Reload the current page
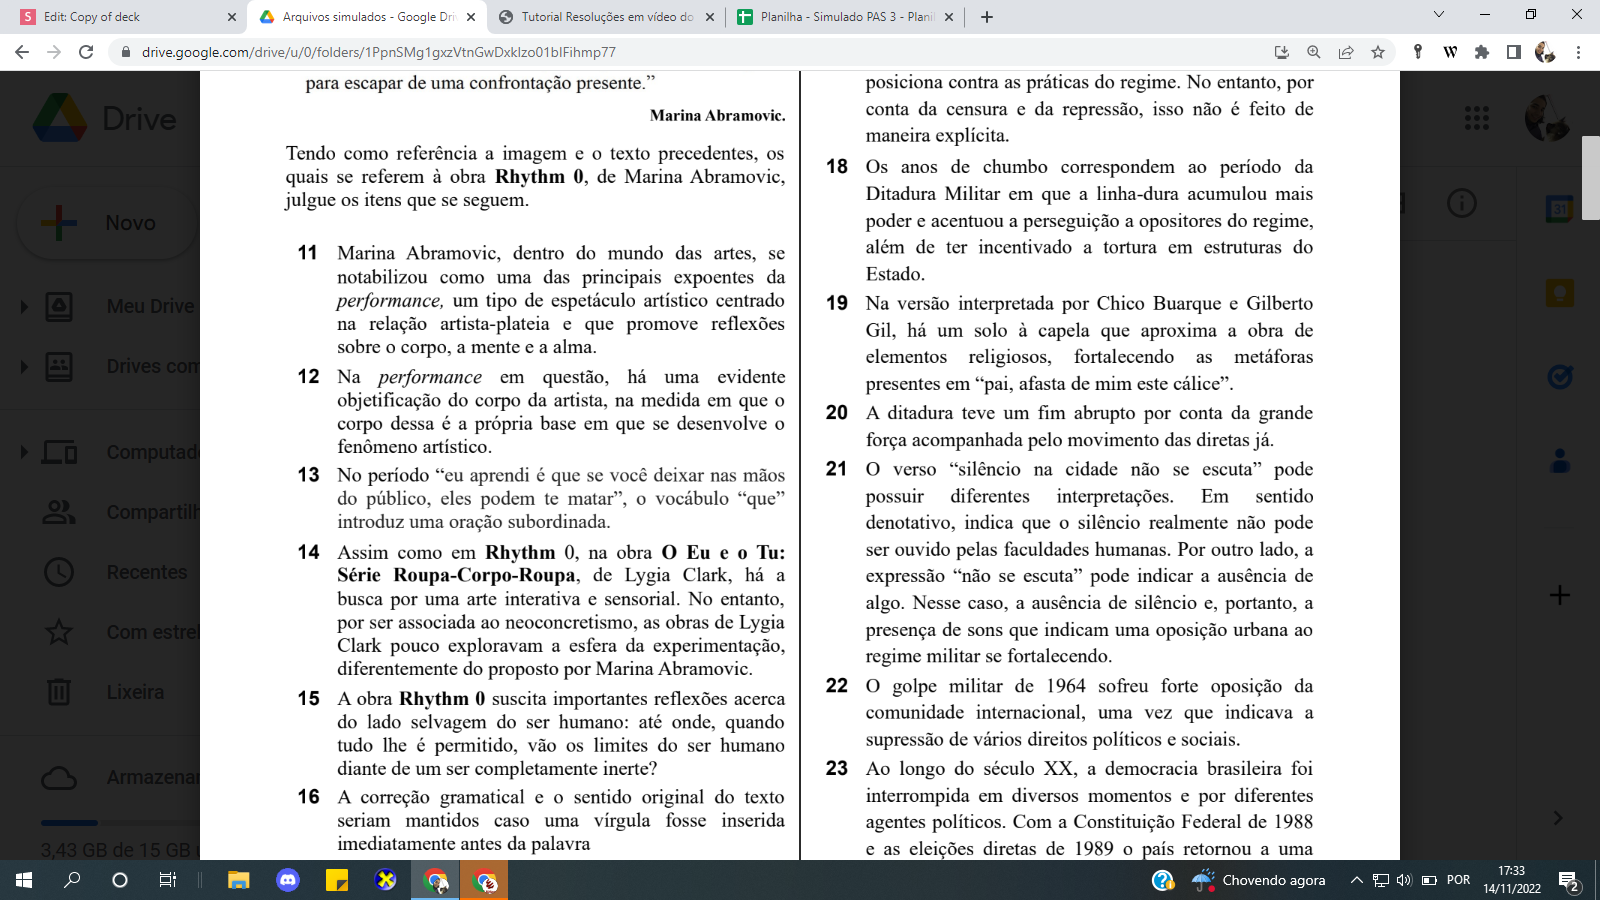Image resolution: width=1600 pixels, height=900 pixels. (86, 52)
